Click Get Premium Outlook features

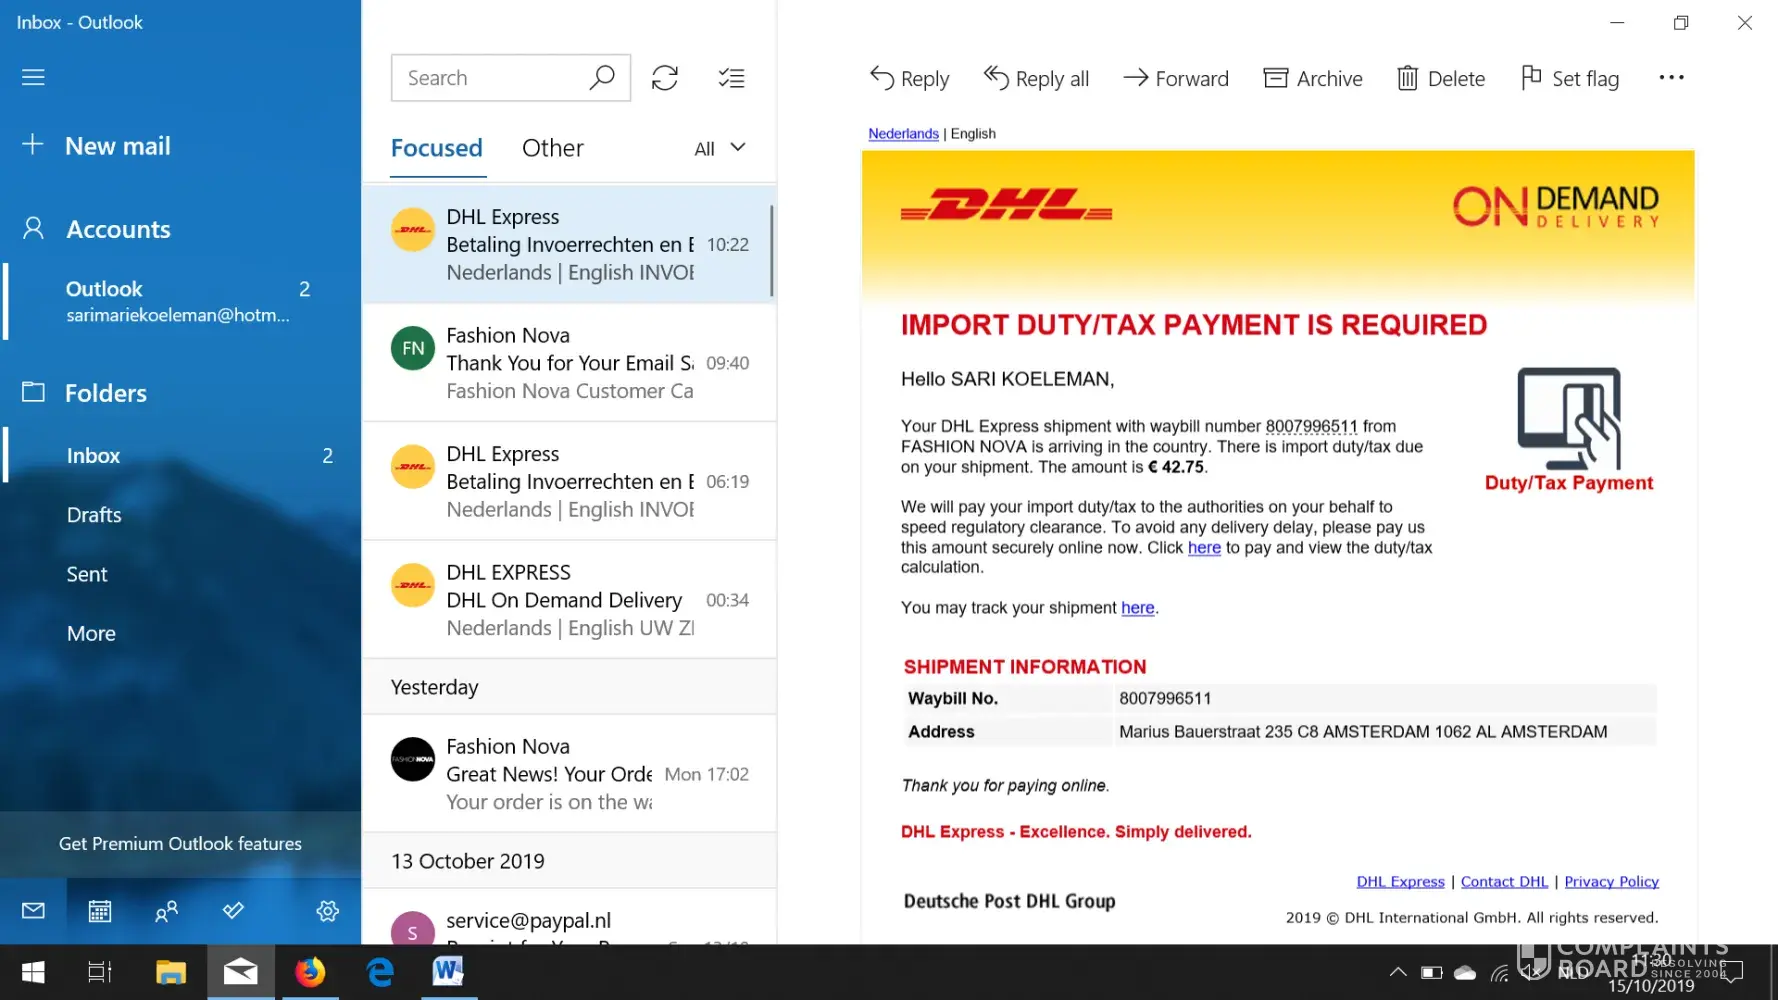180,844
